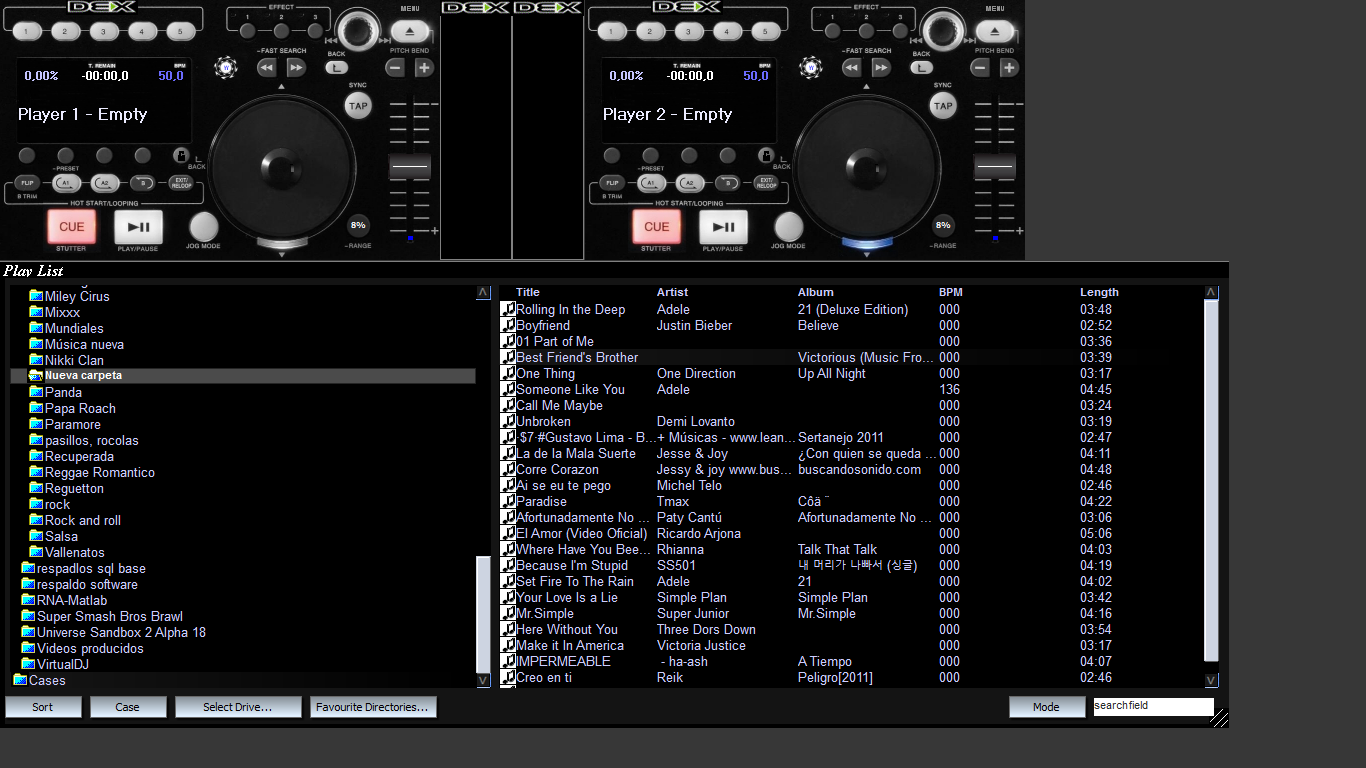Click the A1 hot start button on Player 1
Image resolution: width=1366 pixels, height=768 pixels.
click(x=66, y=183)
